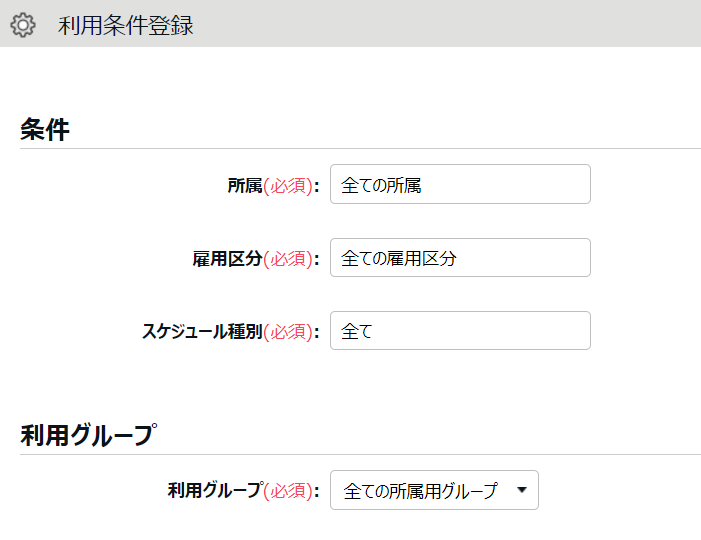This screenshot has width=701, height=540.
Task: Click the red 必須 marker beside the 利用グループ dropdown
Action: point(288,491)
